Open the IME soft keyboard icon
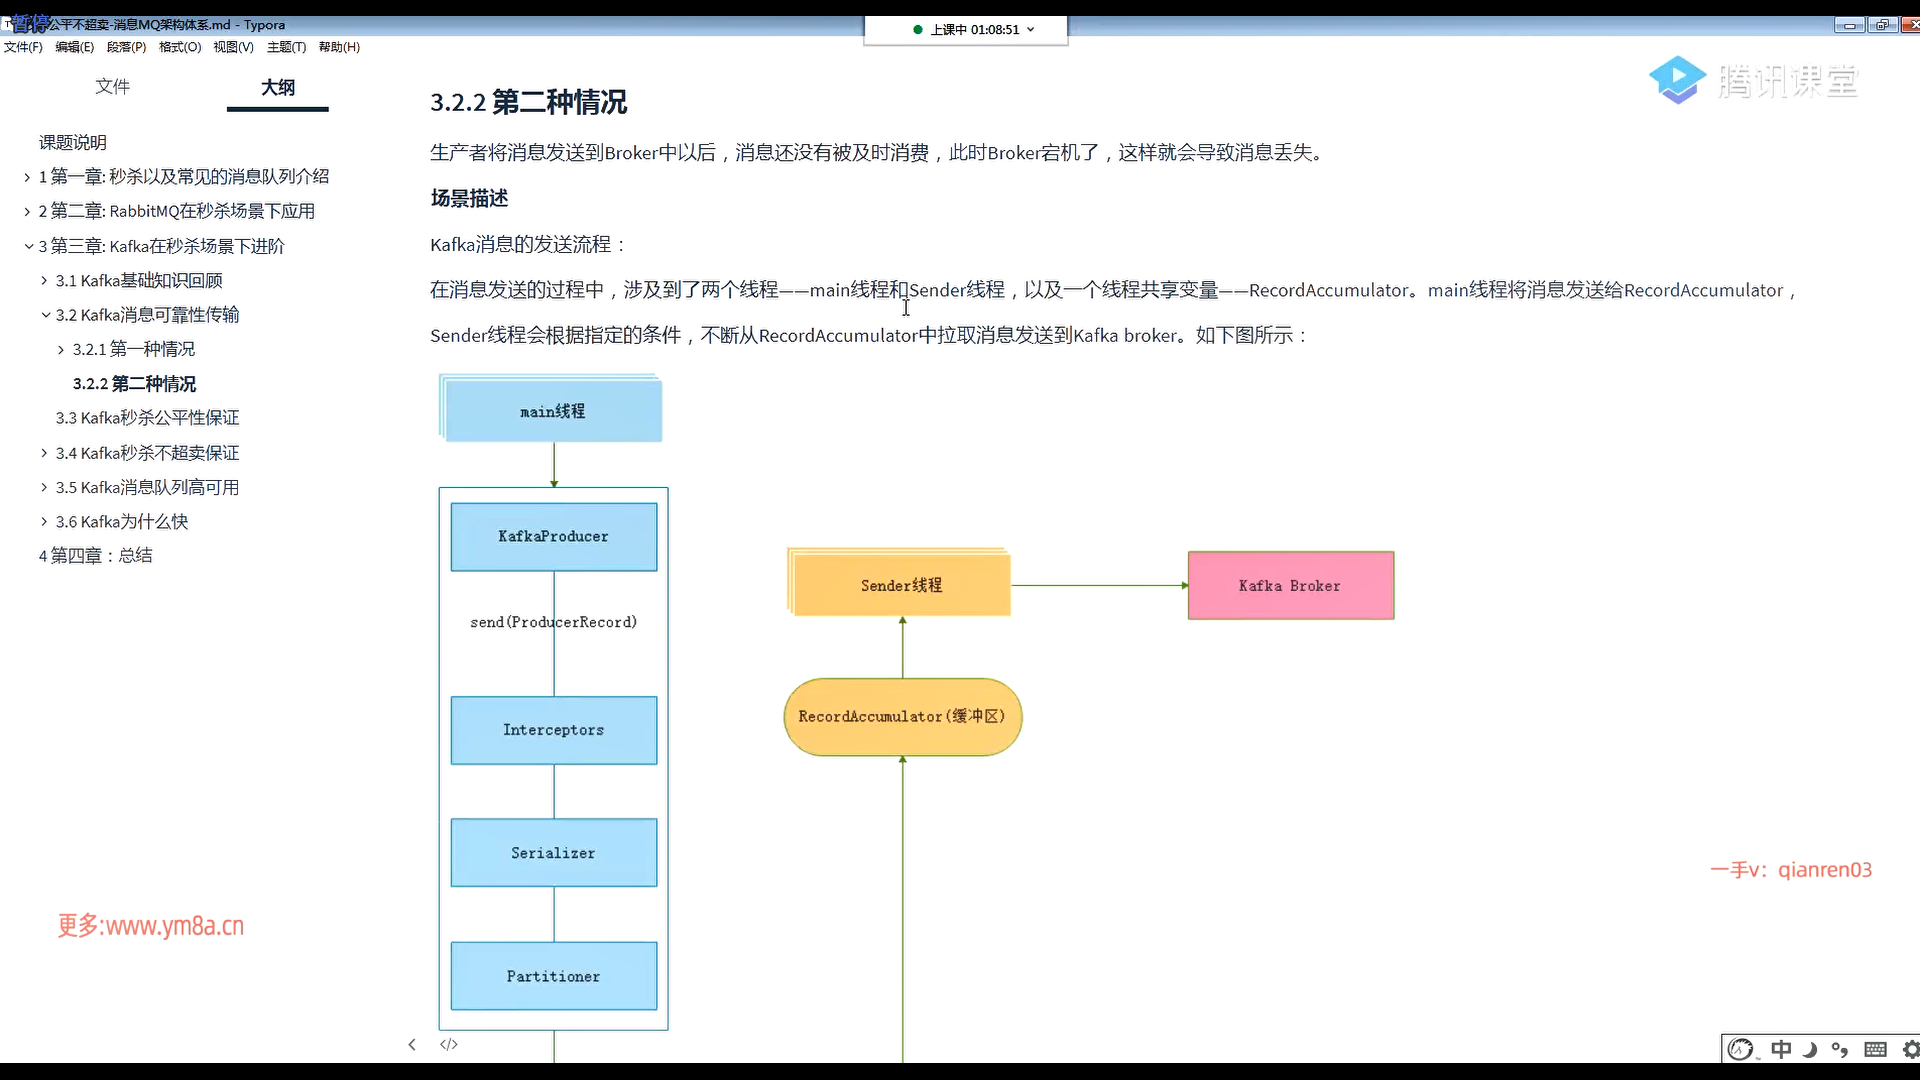The image size is (1920, 1080). click(x=1875, y=1049)
